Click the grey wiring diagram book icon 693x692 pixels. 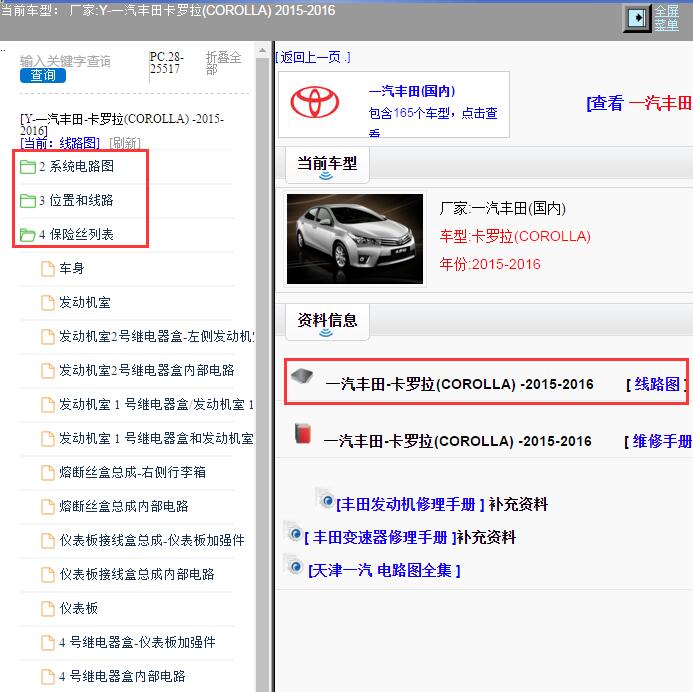pos(302,376)
